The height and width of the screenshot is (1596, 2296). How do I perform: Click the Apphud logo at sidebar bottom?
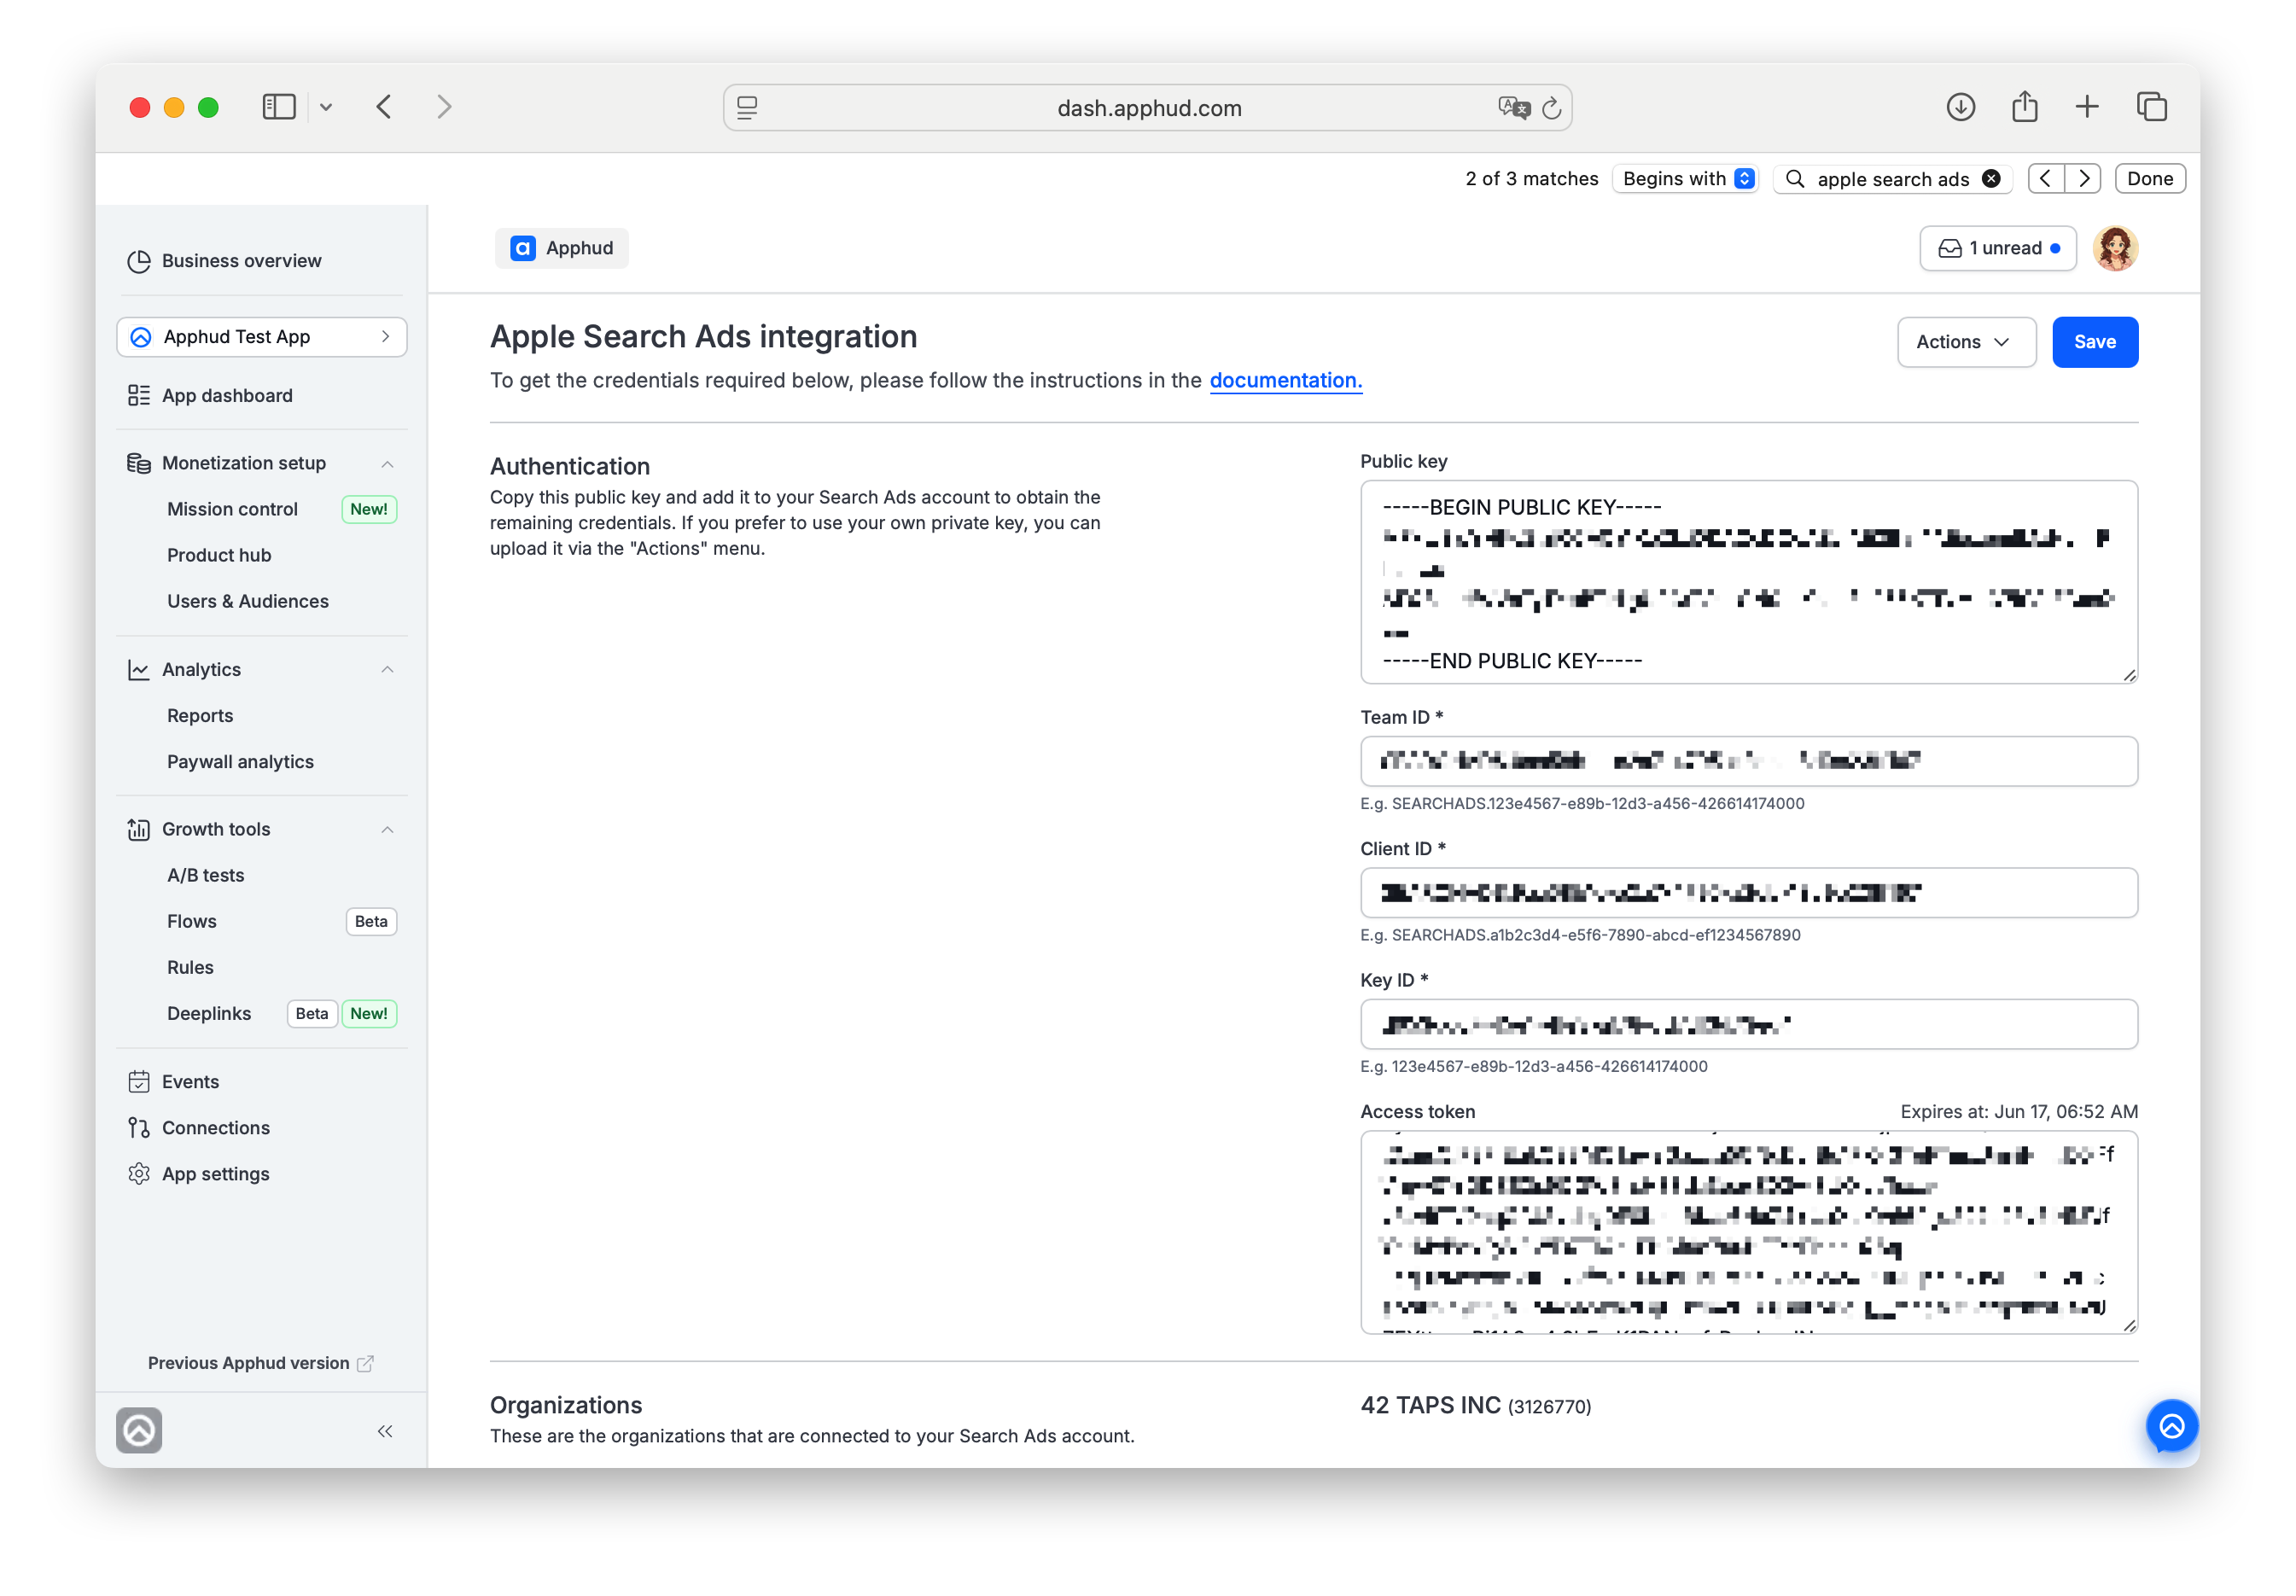139,1430
